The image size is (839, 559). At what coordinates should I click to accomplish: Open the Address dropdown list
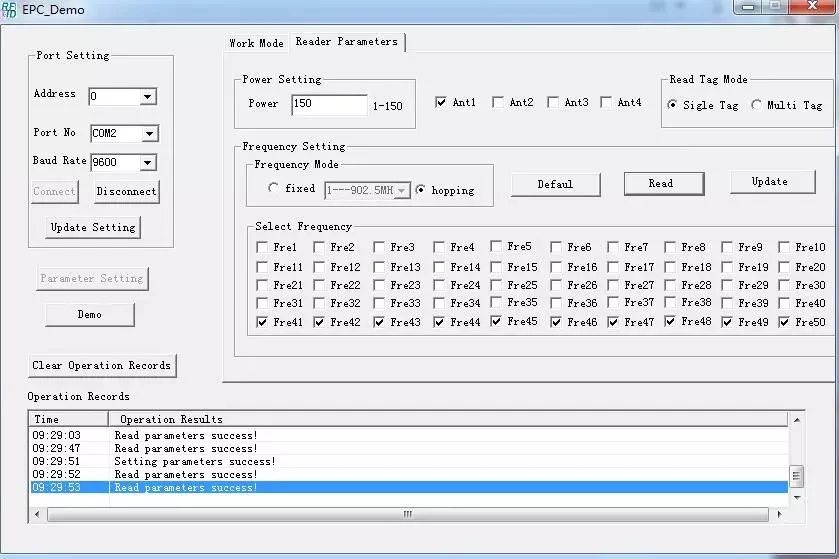click(x=147, y=97)
